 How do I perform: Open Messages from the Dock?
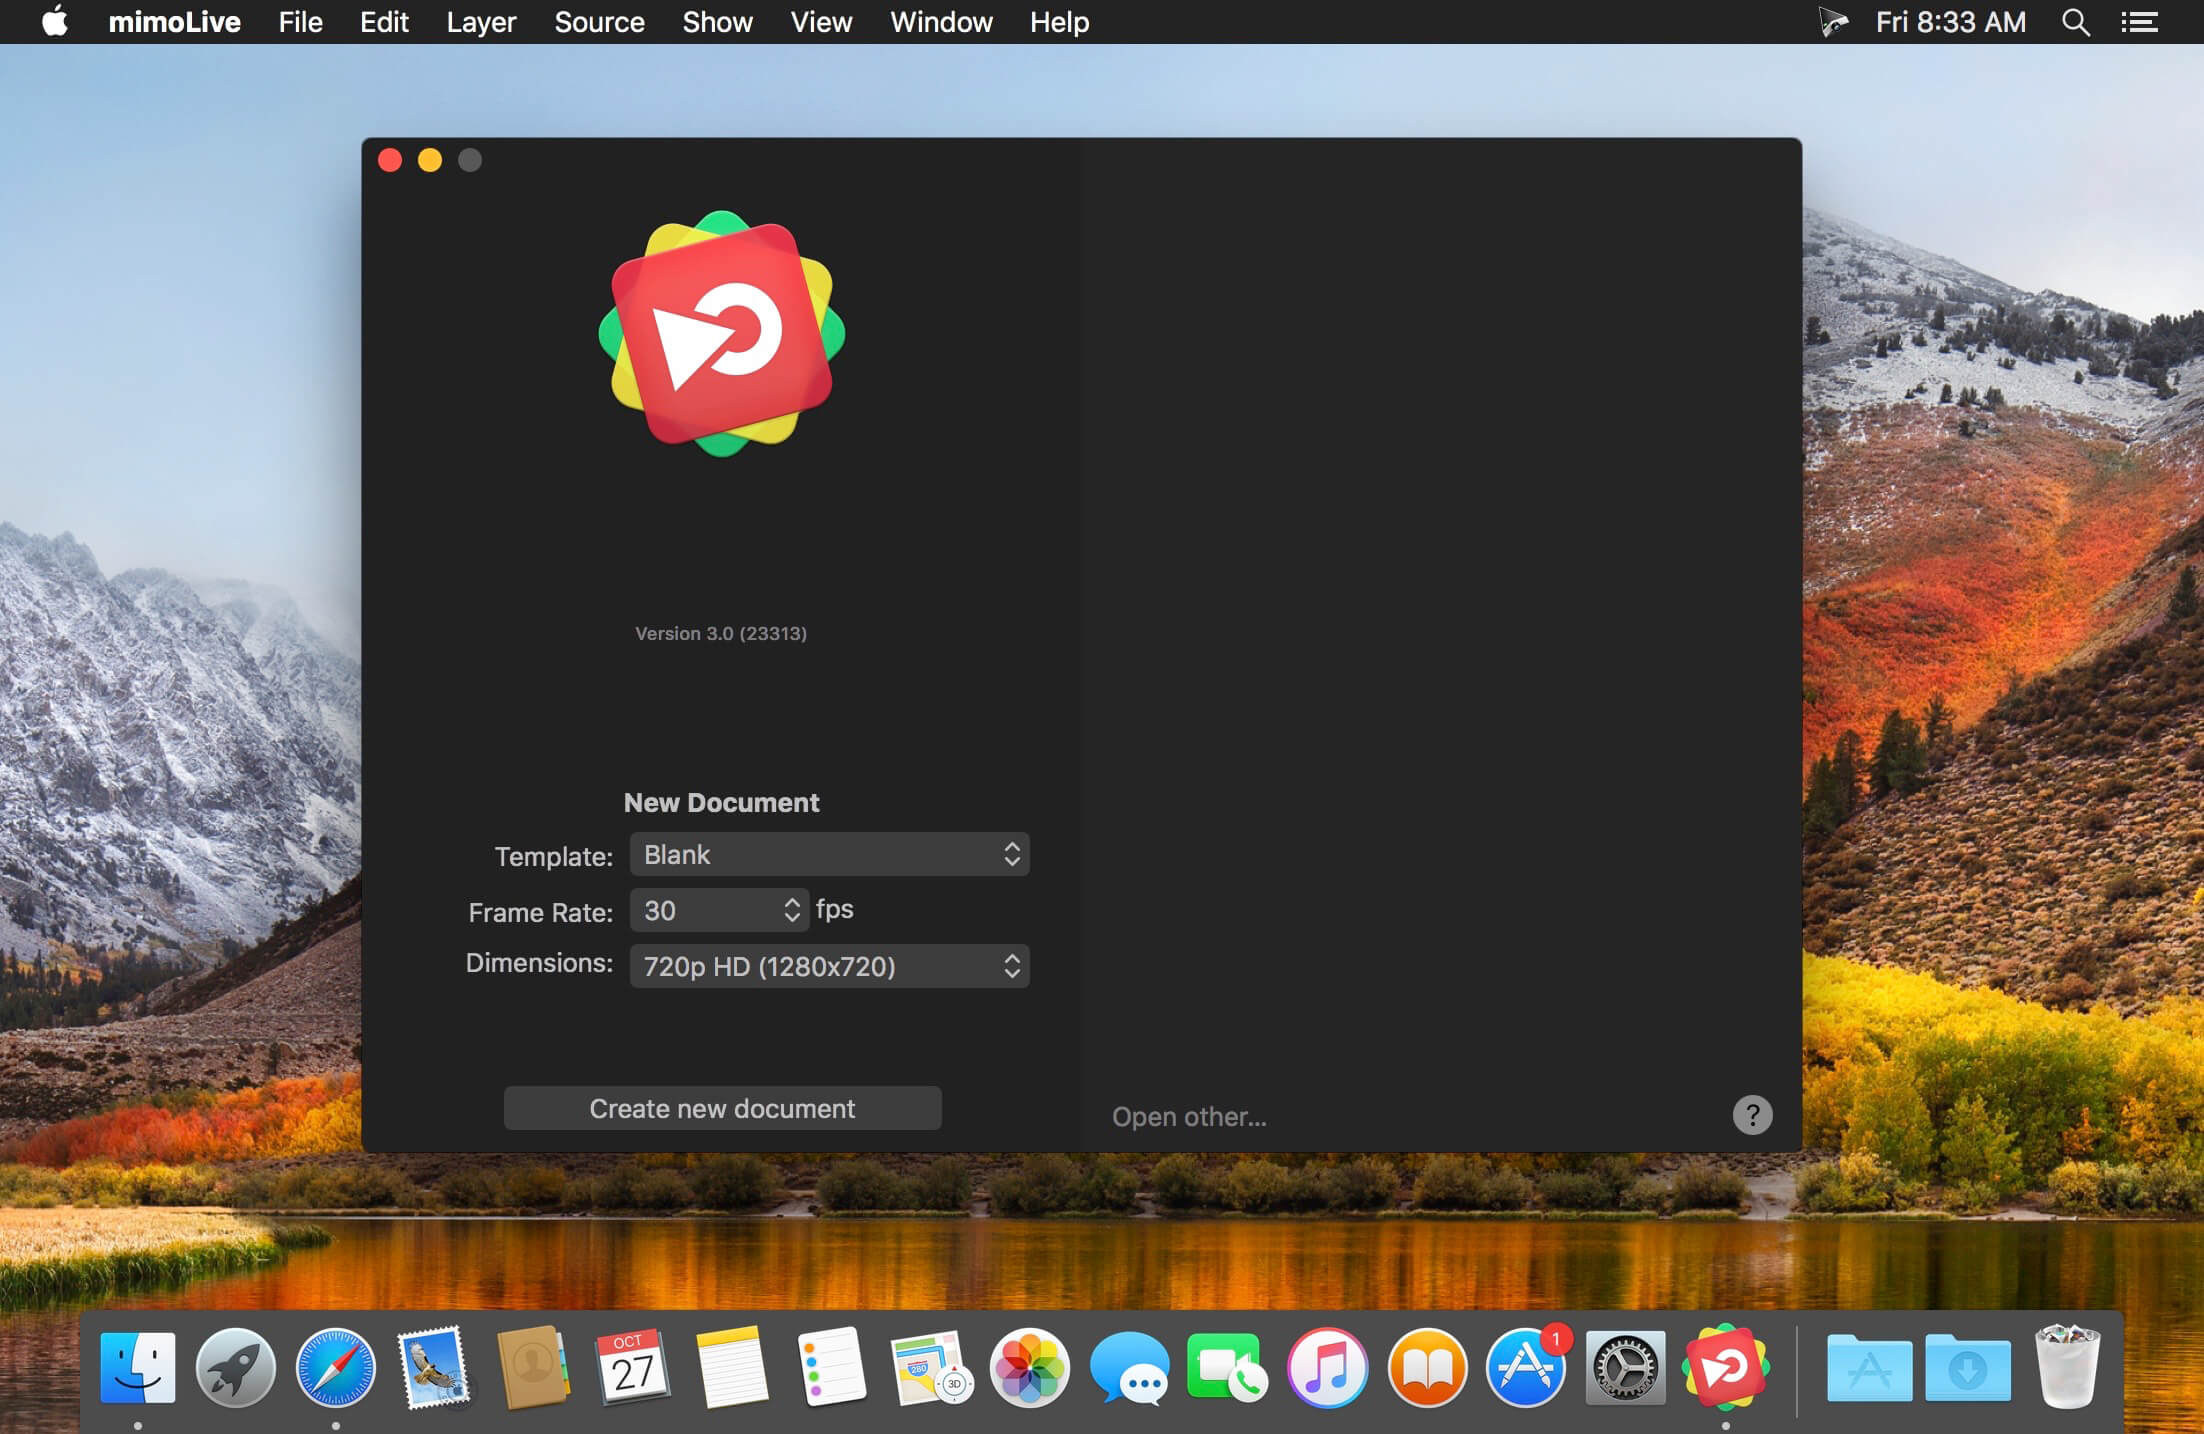tap(1129, 1367)
